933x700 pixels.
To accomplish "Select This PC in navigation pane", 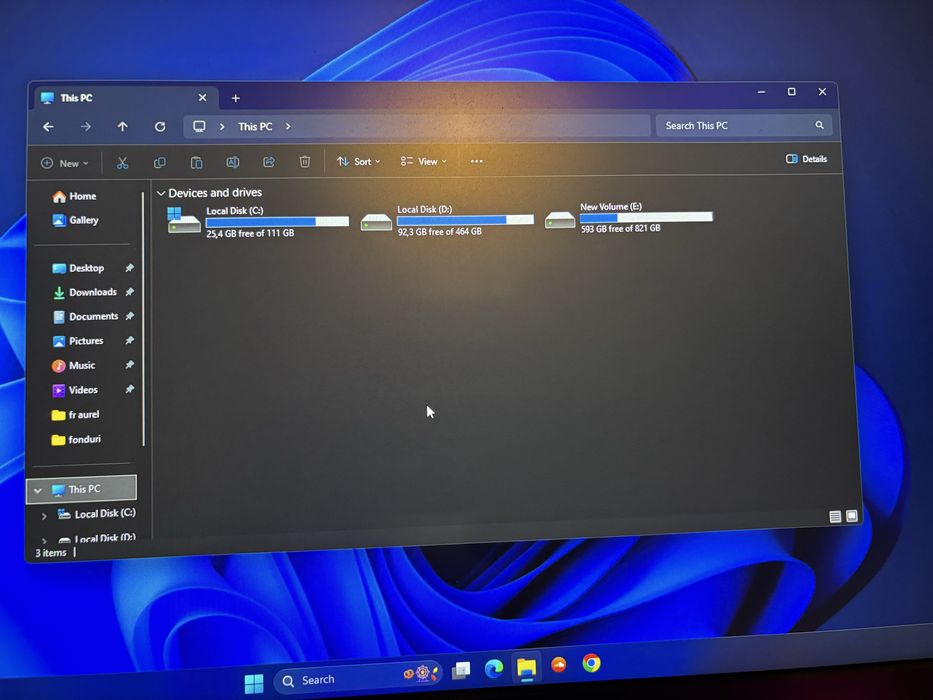I will [83, 489].
